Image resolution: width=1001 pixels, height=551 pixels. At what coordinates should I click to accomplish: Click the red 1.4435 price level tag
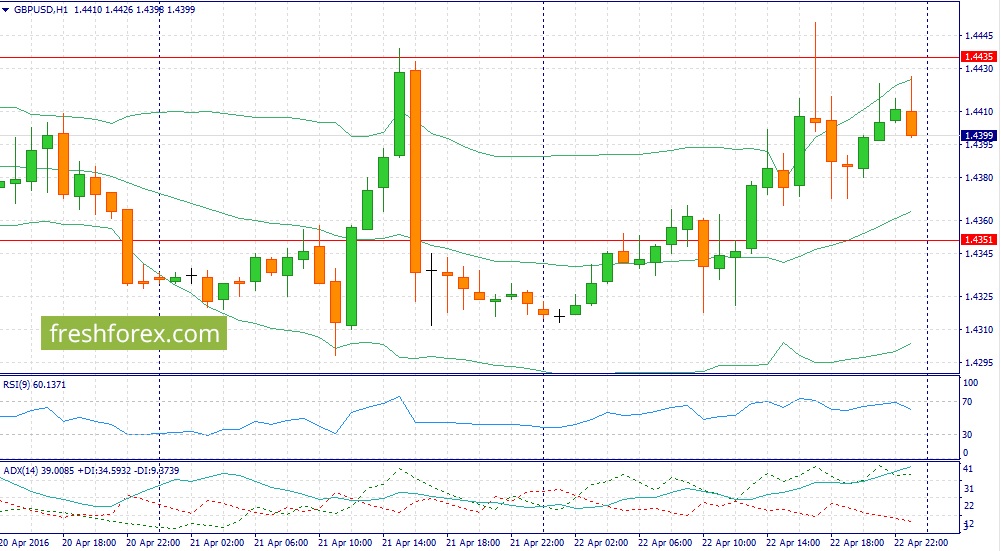click(978, 58)
